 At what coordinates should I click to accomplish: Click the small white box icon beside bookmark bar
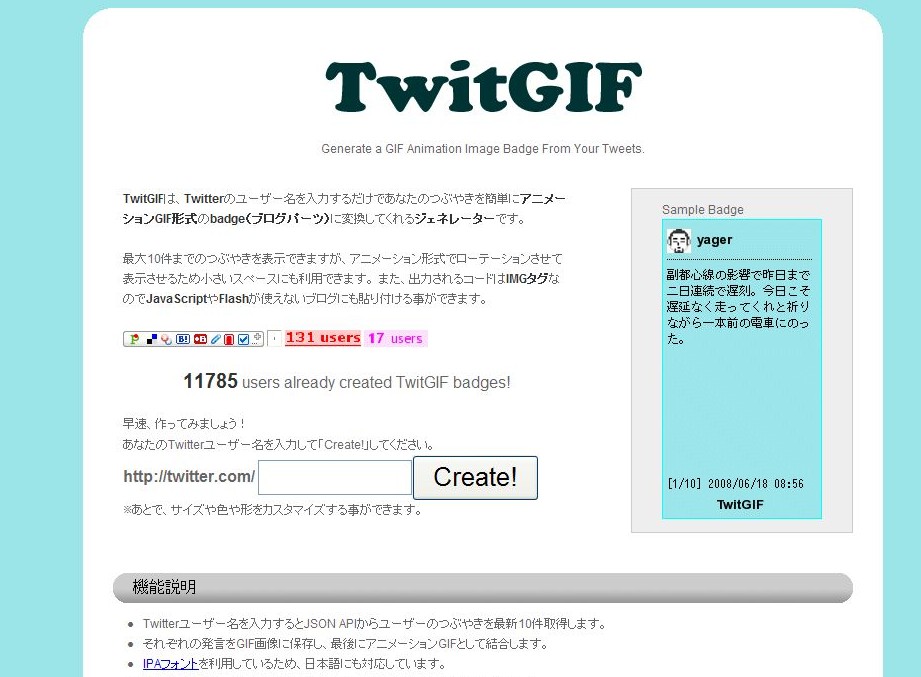coord(274,339)
